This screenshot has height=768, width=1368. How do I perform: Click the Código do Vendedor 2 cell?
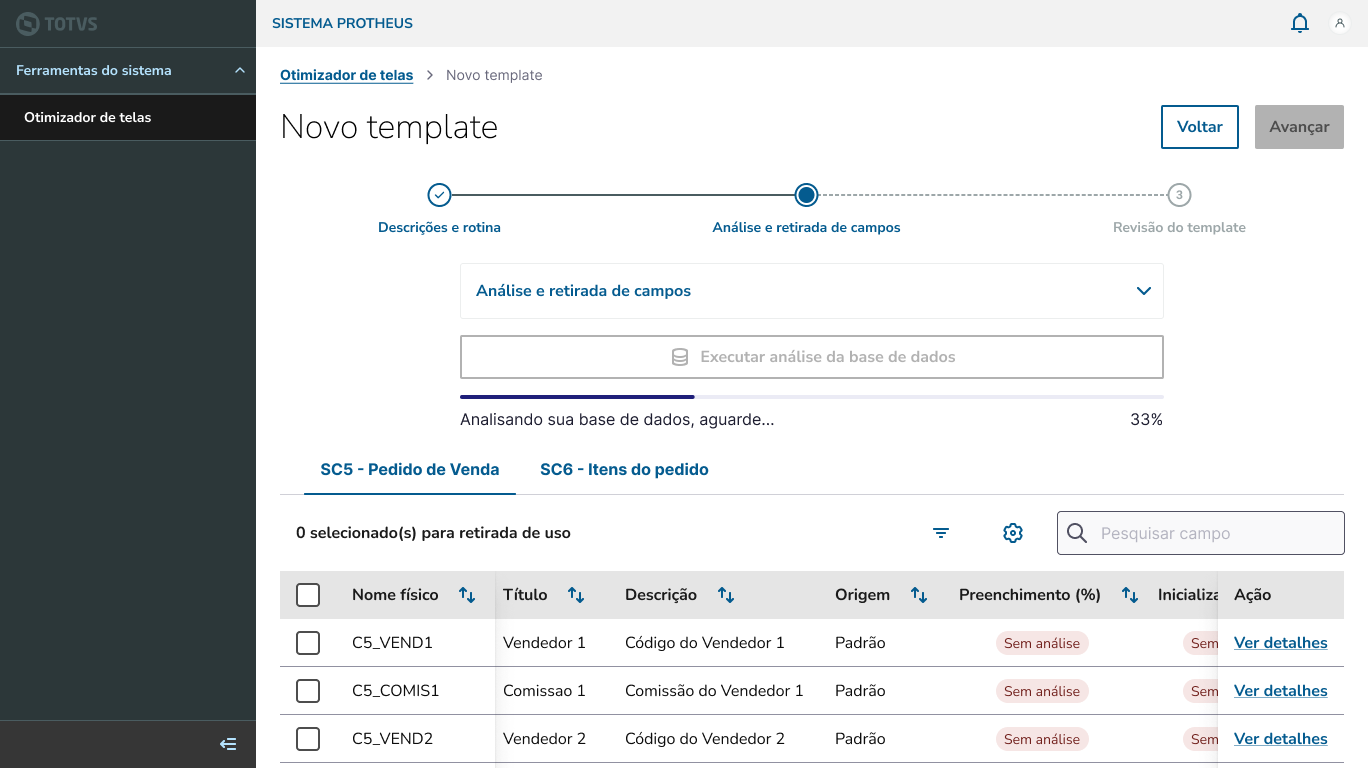pyautogui.click(x=705, y=739)
